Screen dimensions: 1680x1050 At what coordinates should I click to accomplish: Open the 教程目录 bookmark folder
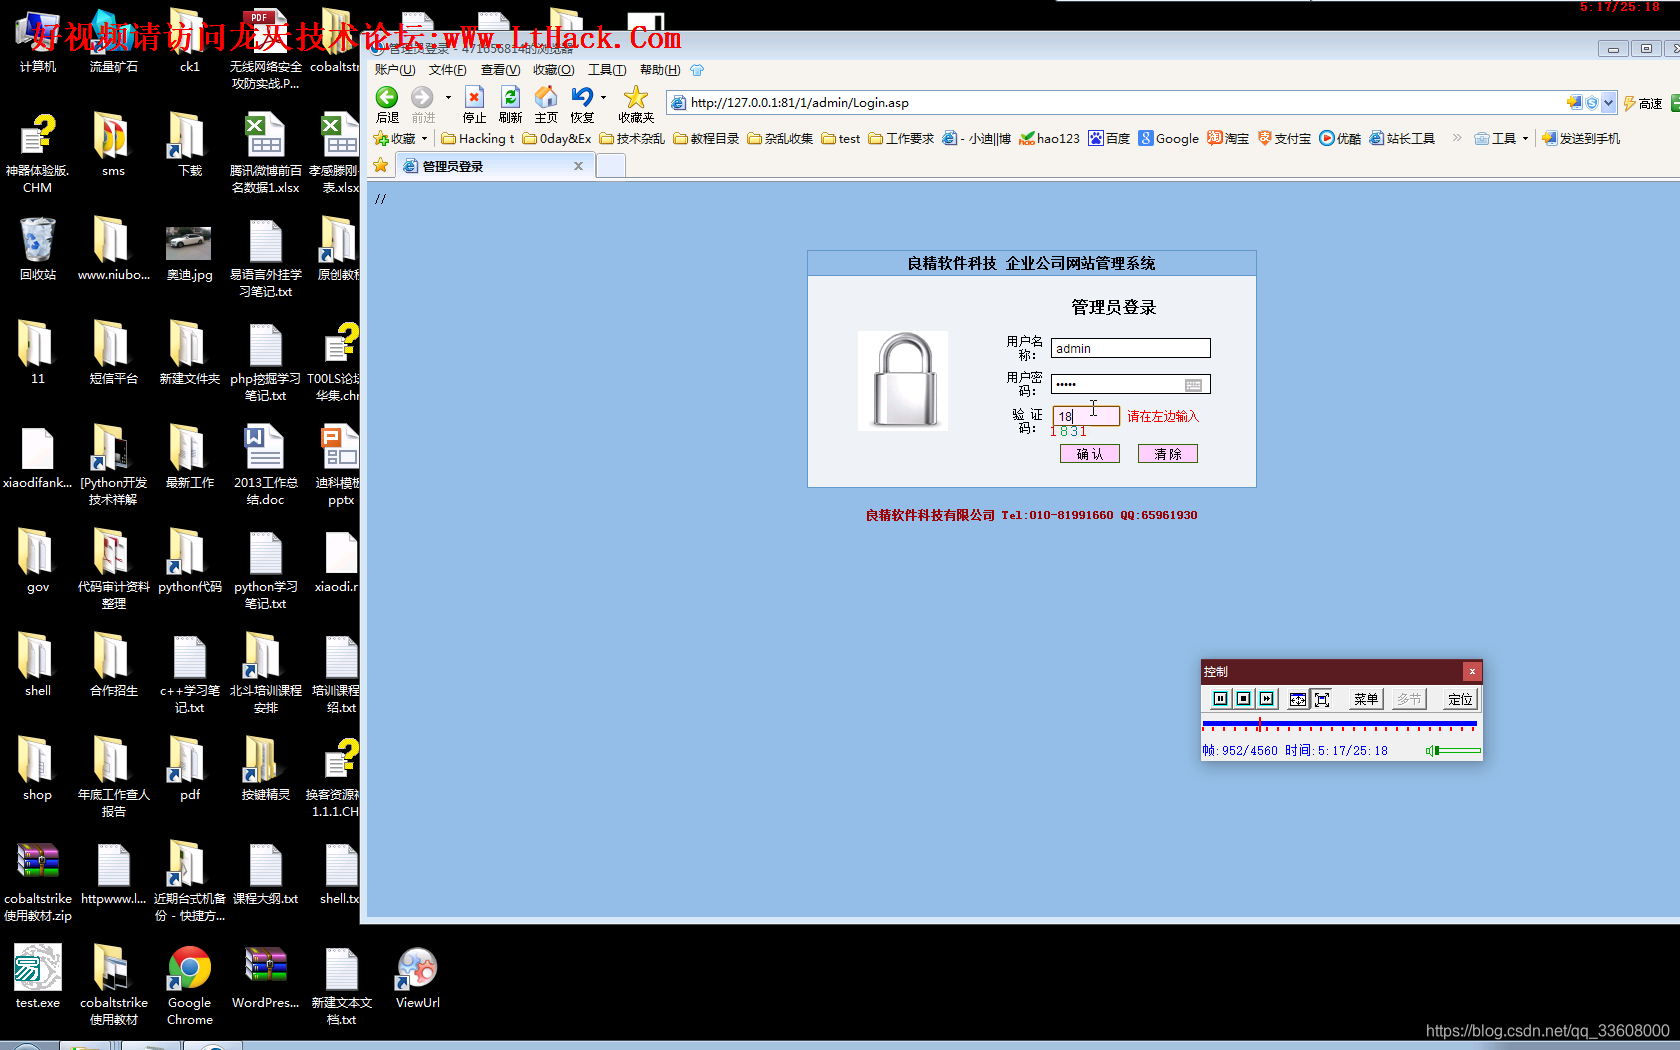pos(706,138)
